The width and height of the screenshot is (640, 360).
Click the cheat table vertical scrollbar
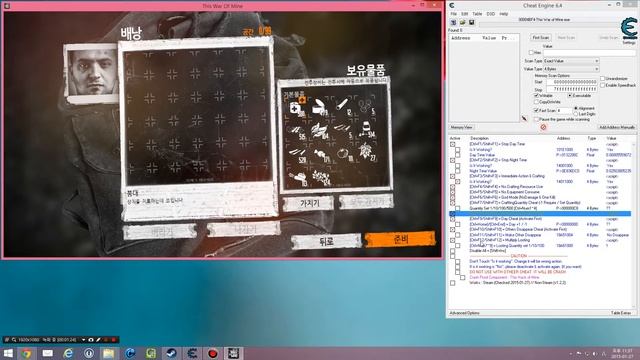(x=633, y=224)
